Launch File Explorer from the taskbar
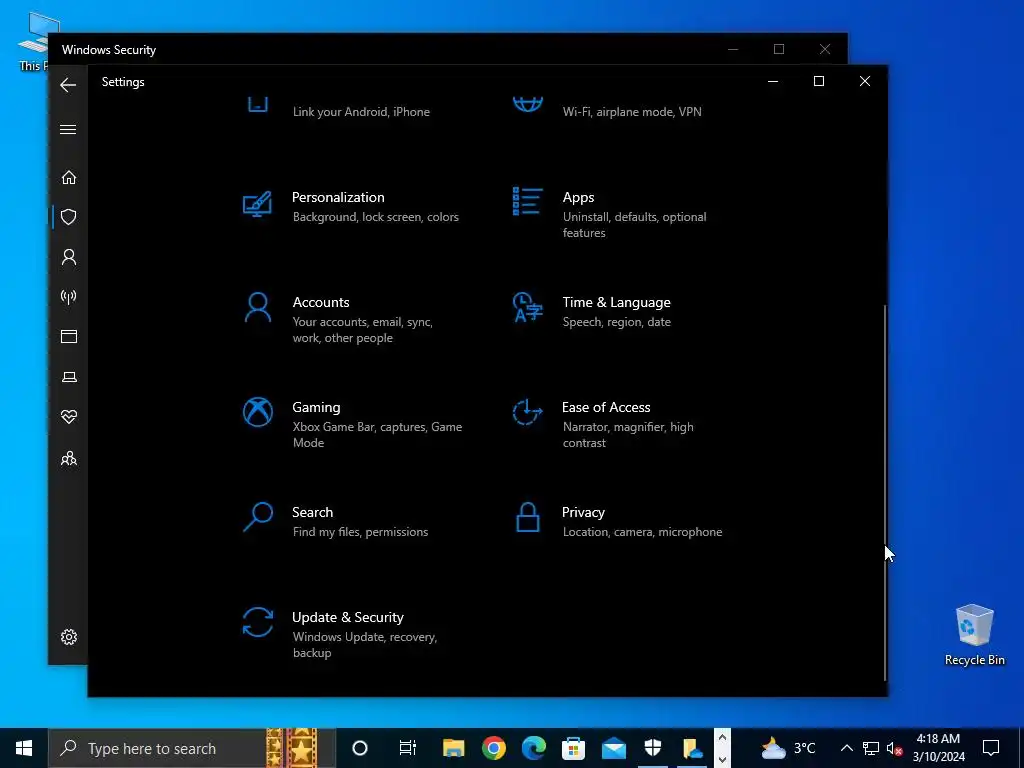 (x=453, y=748)
